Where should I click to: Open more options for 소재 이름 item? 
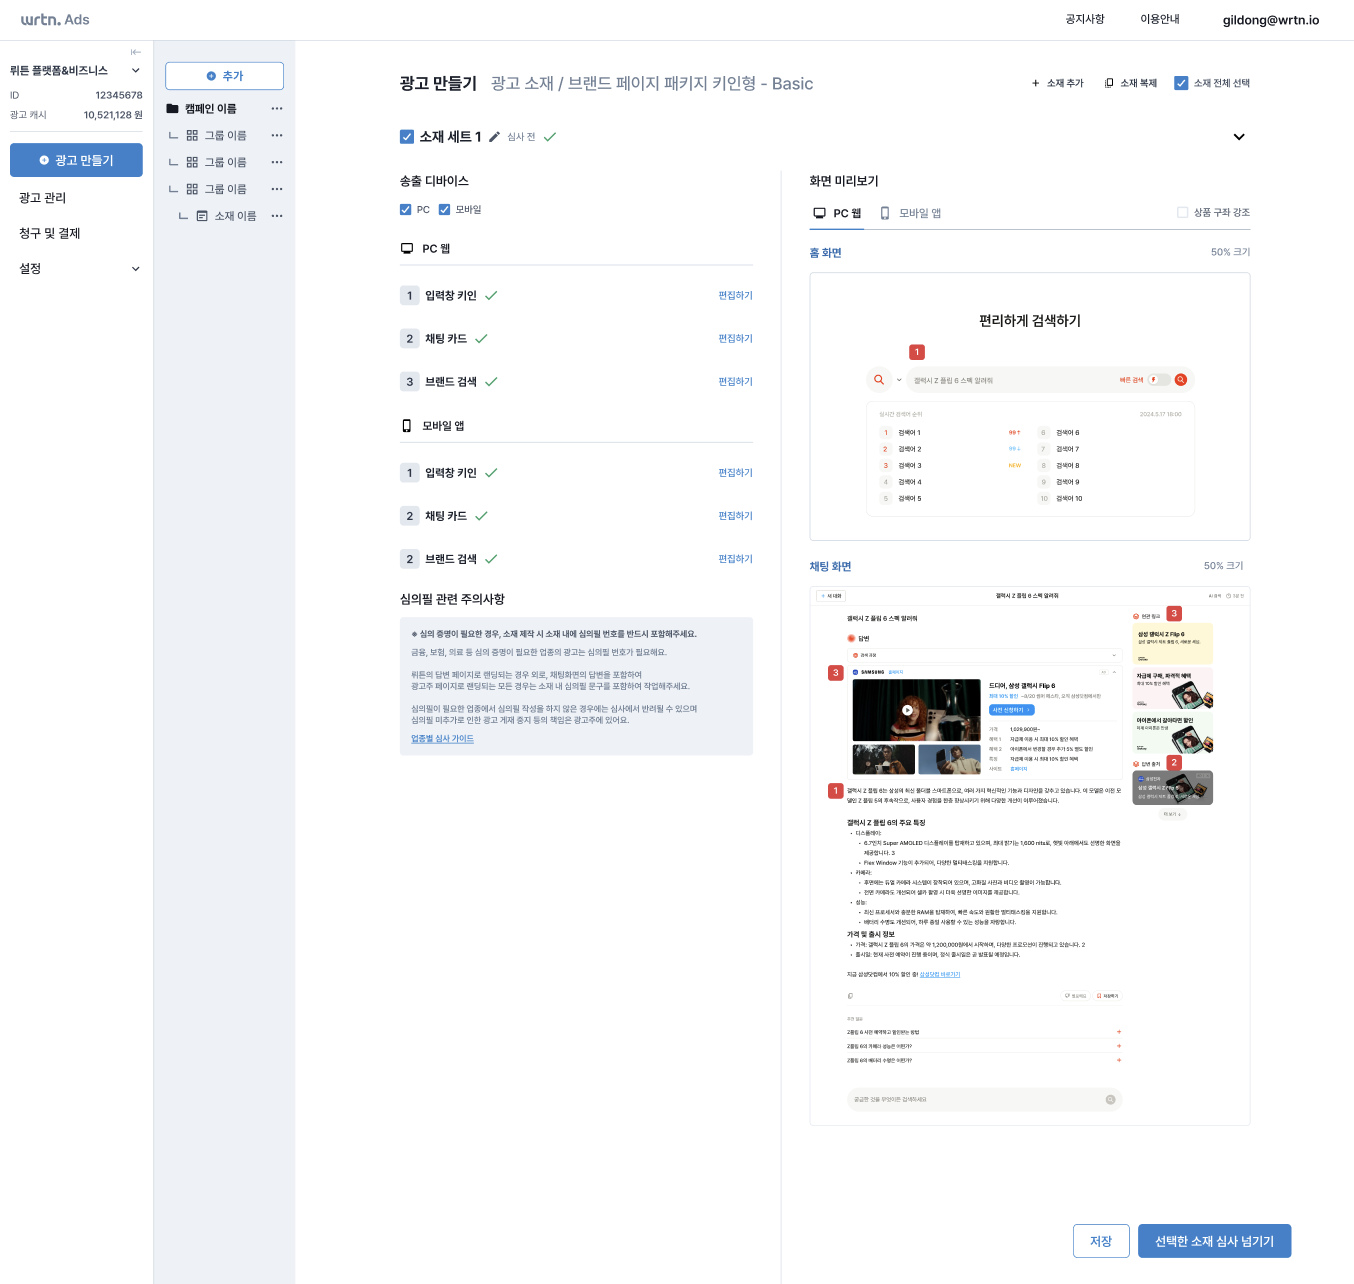[277, 216]
